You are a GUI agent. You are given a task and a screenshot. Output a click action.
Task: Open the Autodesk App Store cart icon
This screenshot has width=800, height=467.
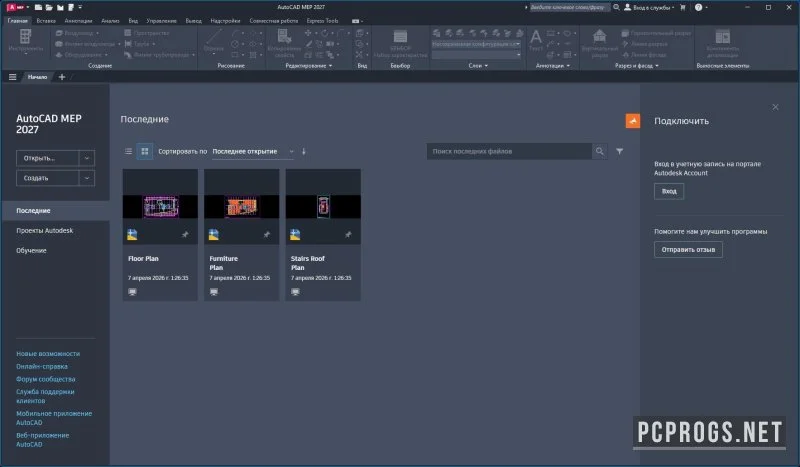pyautogui.click(x=683, y=7)
